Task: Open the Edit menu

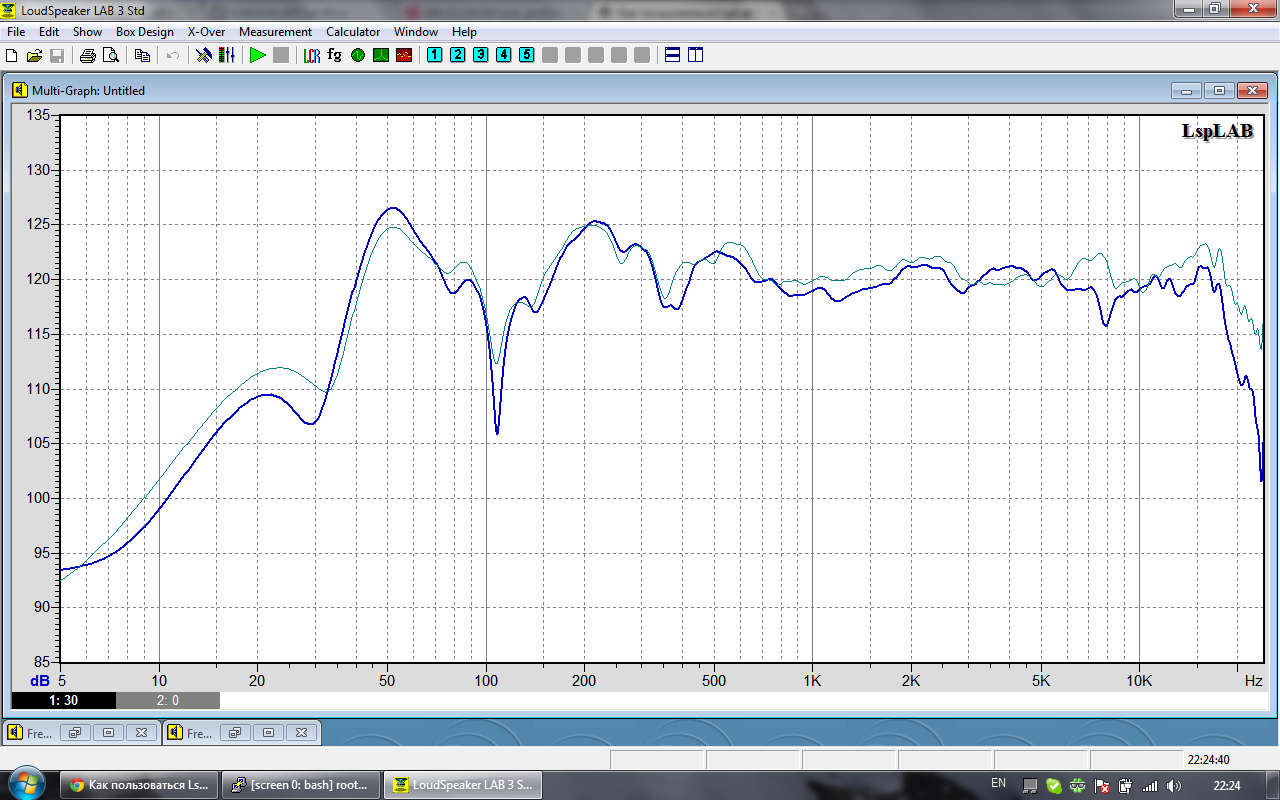Action: [x=49, y=32]
